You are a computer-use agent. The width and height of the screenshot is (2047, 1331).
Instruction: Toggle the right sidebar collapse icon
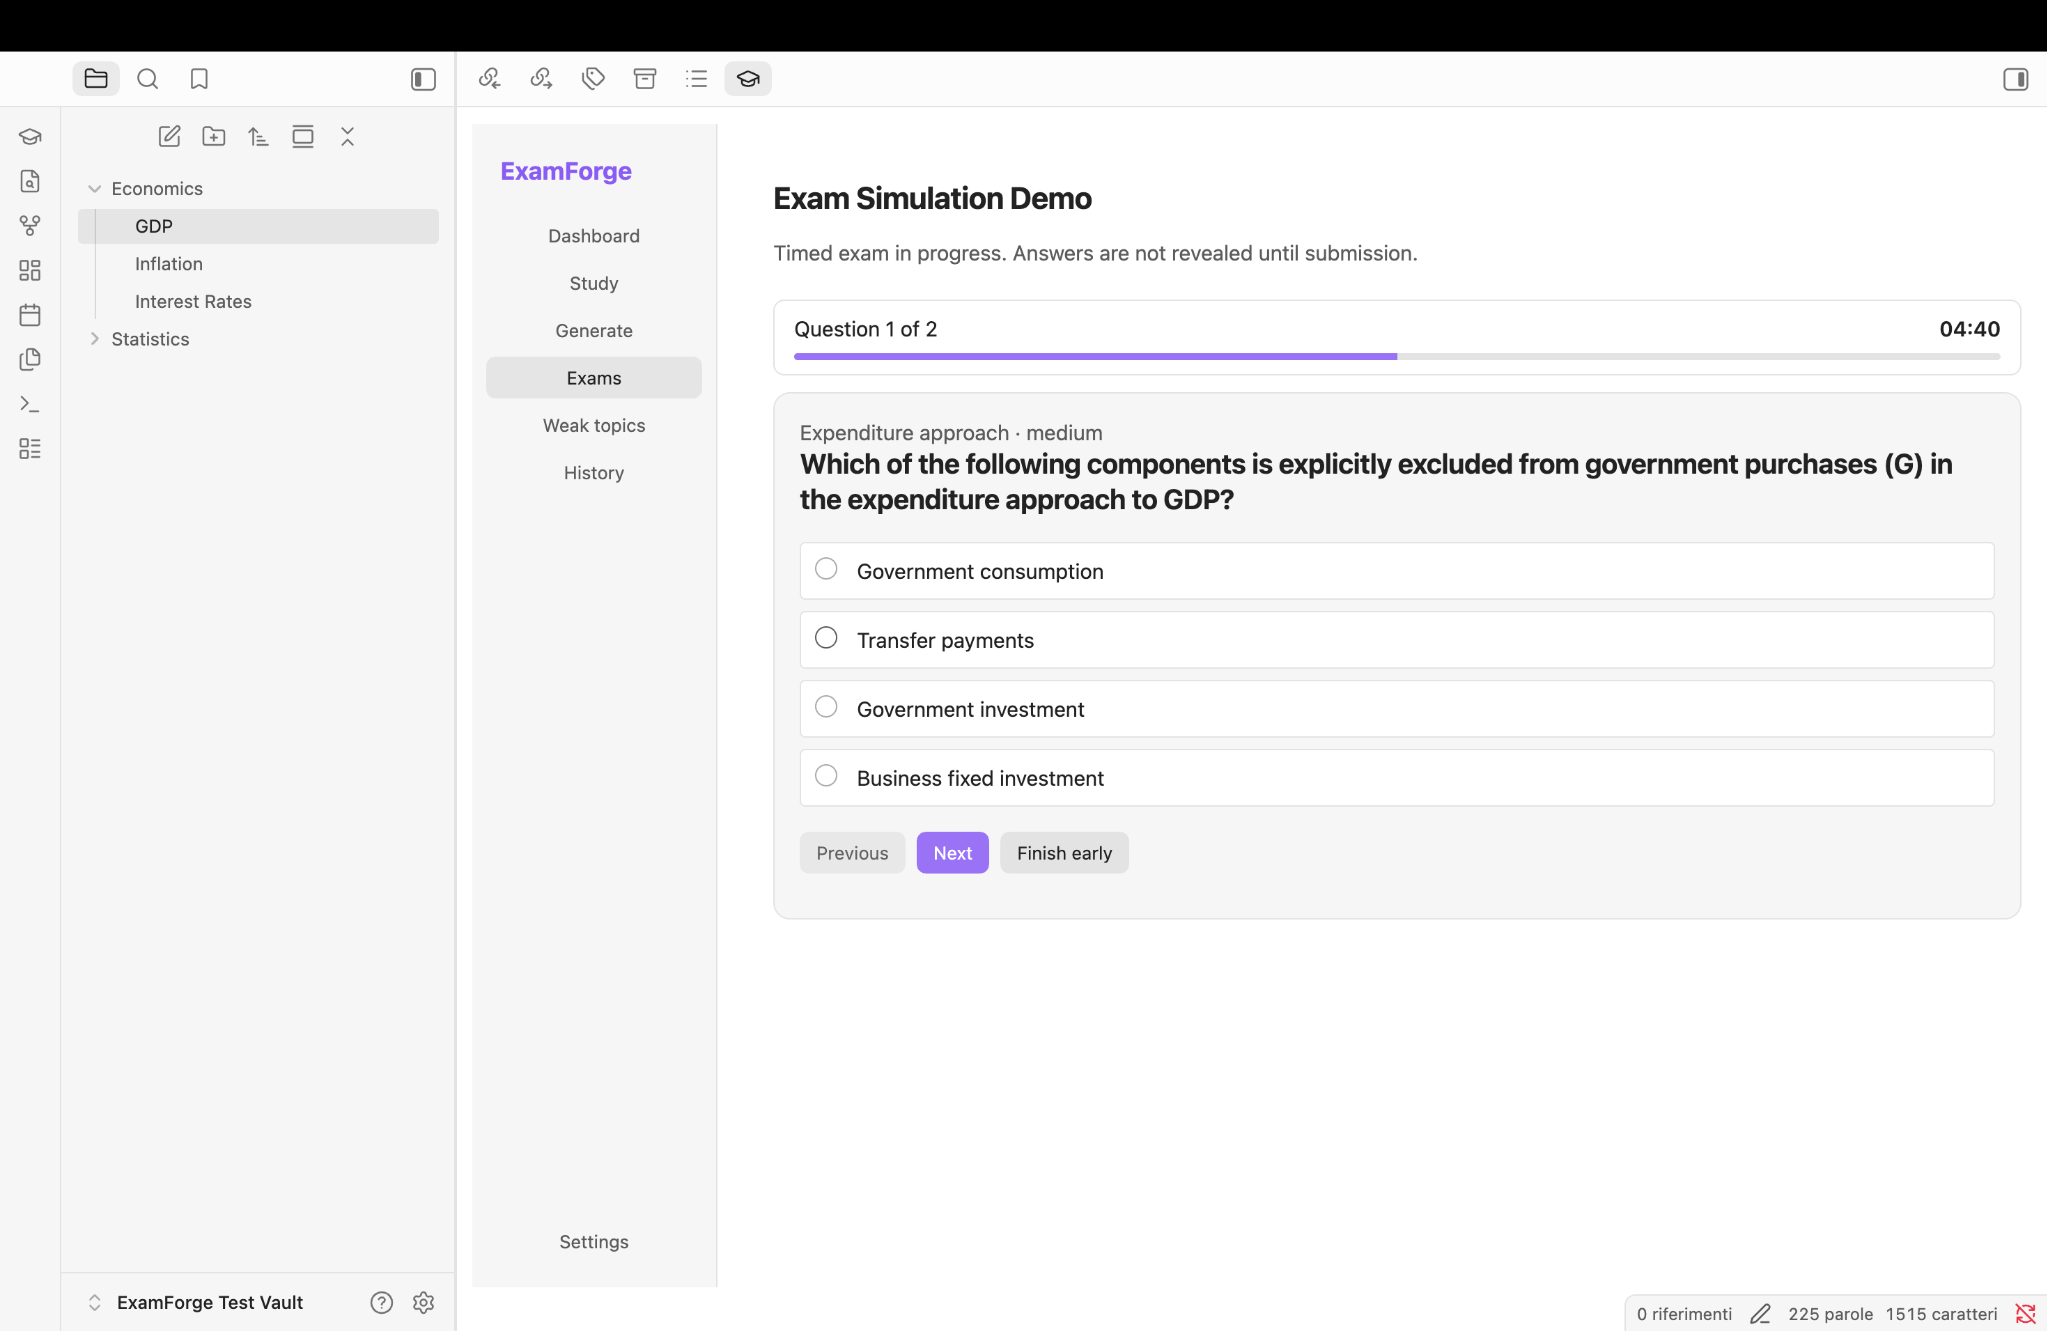[x=2015, y=78]
